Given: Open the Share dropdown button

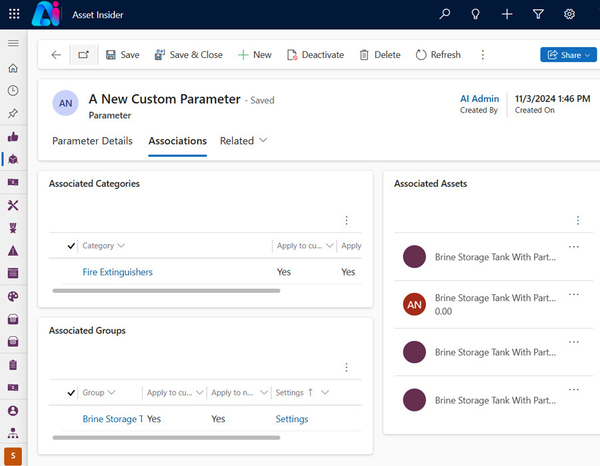Looking at the screenshot, I should 568,55.
